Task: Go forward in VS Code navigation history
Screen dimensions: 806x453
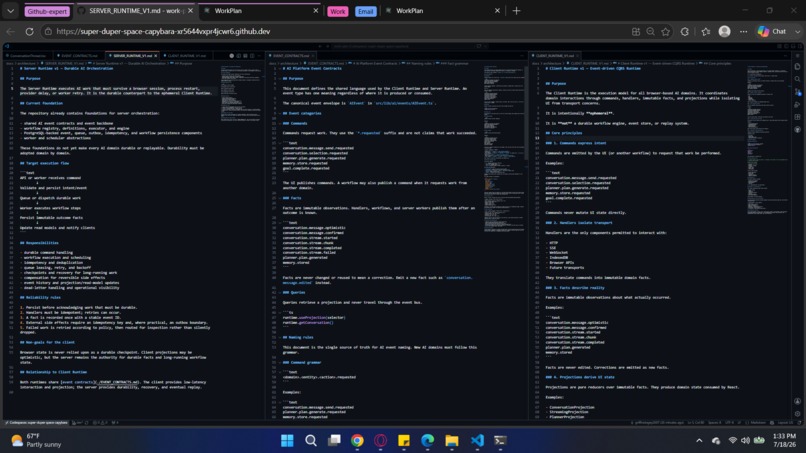Action: coord(328,46)
